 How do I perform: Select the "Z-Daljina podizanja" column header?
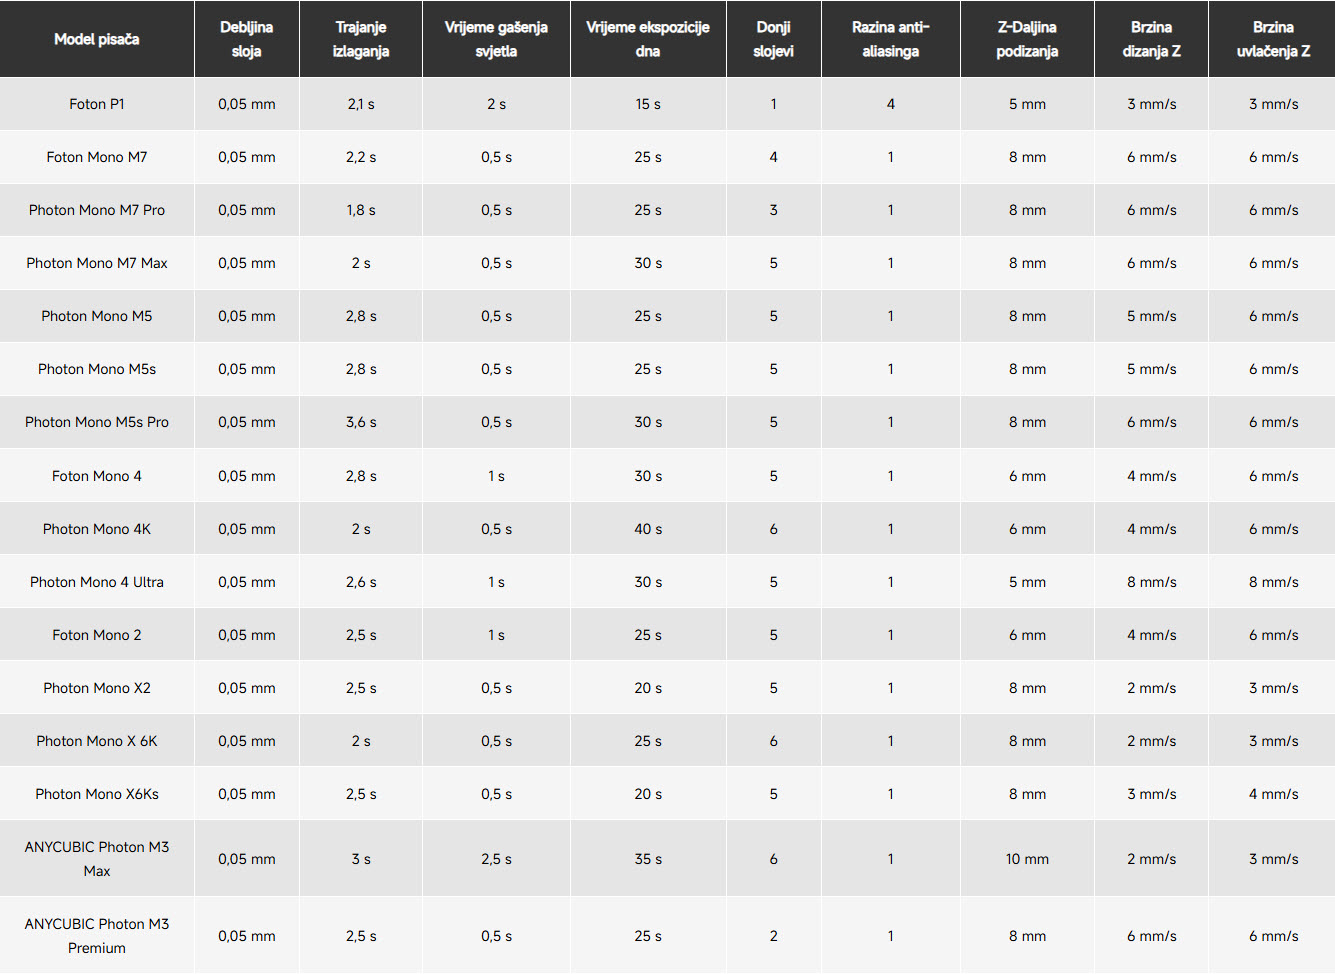point(1027,39)
